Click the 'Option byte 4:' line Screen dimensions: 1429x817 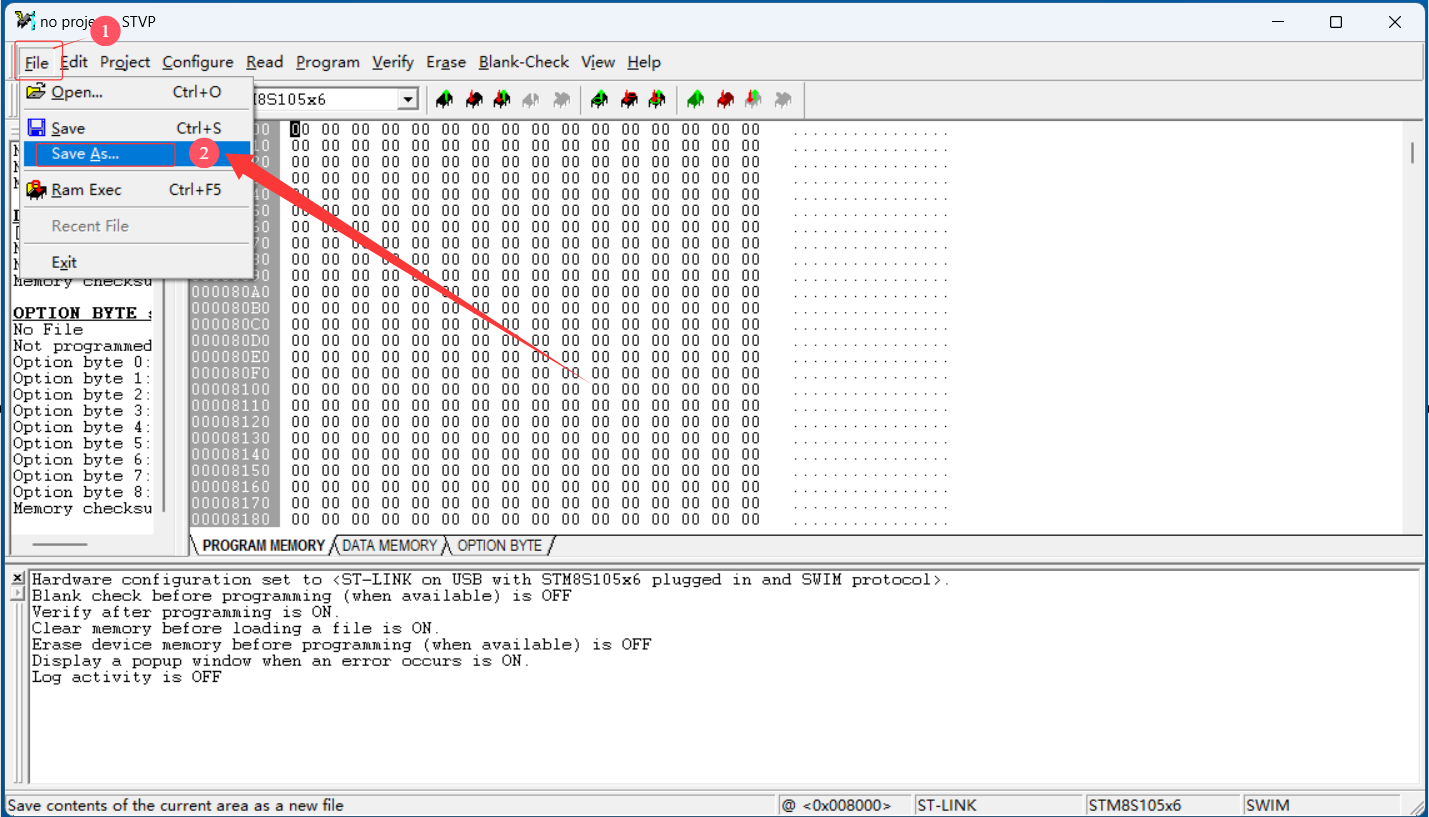pos(82,427)
